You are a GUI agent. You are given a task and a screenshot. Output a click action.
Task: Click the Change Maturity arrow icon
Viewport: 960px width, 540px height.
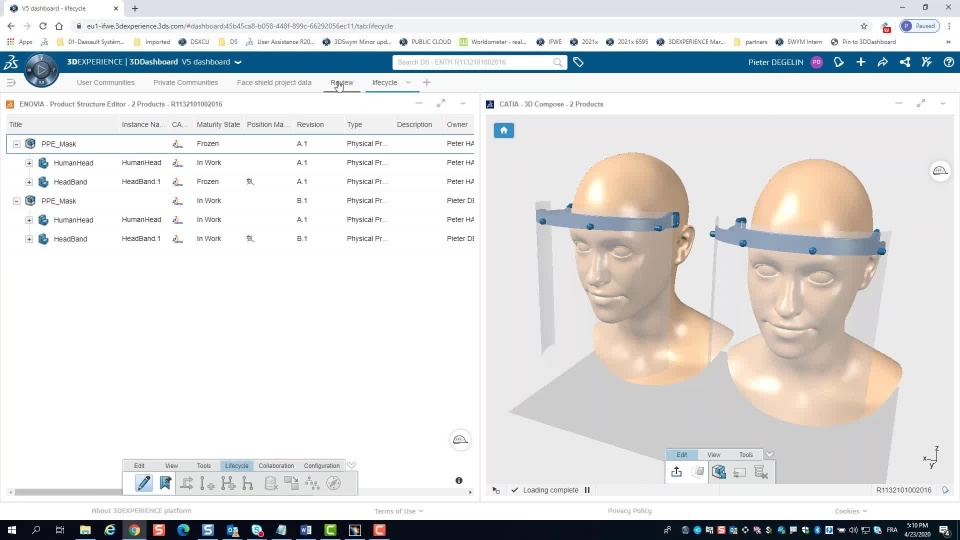[x=187, y=483]
